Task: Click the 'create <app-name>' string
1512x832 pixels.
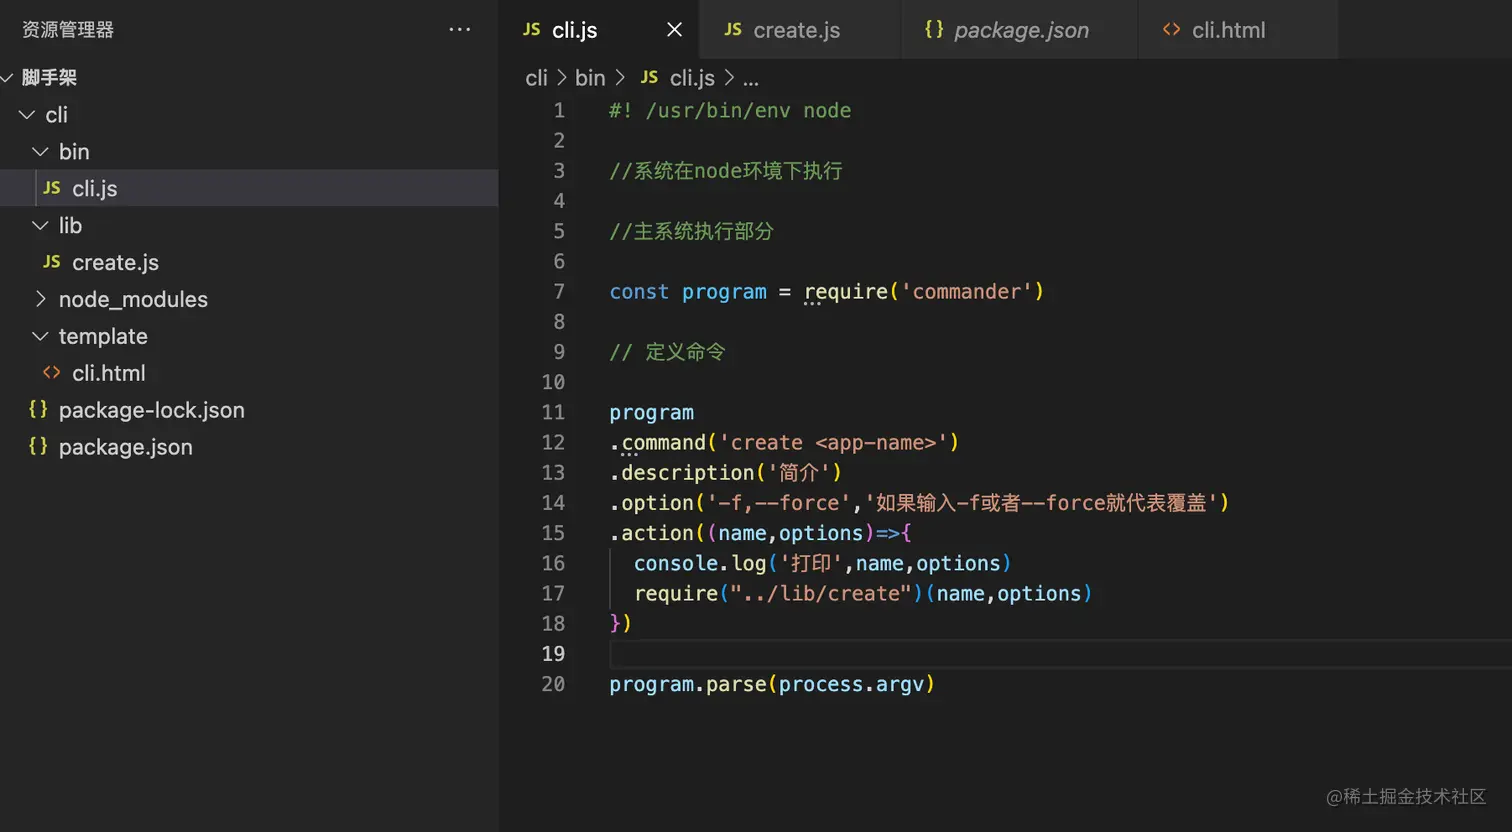Action: click(x=833, y=443)
